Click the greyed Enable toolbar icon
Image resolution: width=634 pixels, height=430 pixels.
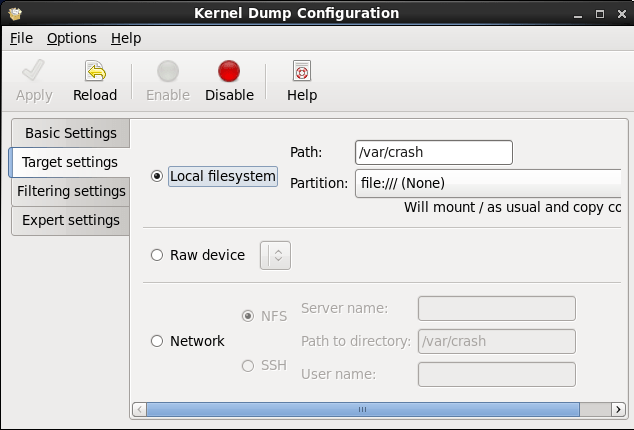click(168, 72)
